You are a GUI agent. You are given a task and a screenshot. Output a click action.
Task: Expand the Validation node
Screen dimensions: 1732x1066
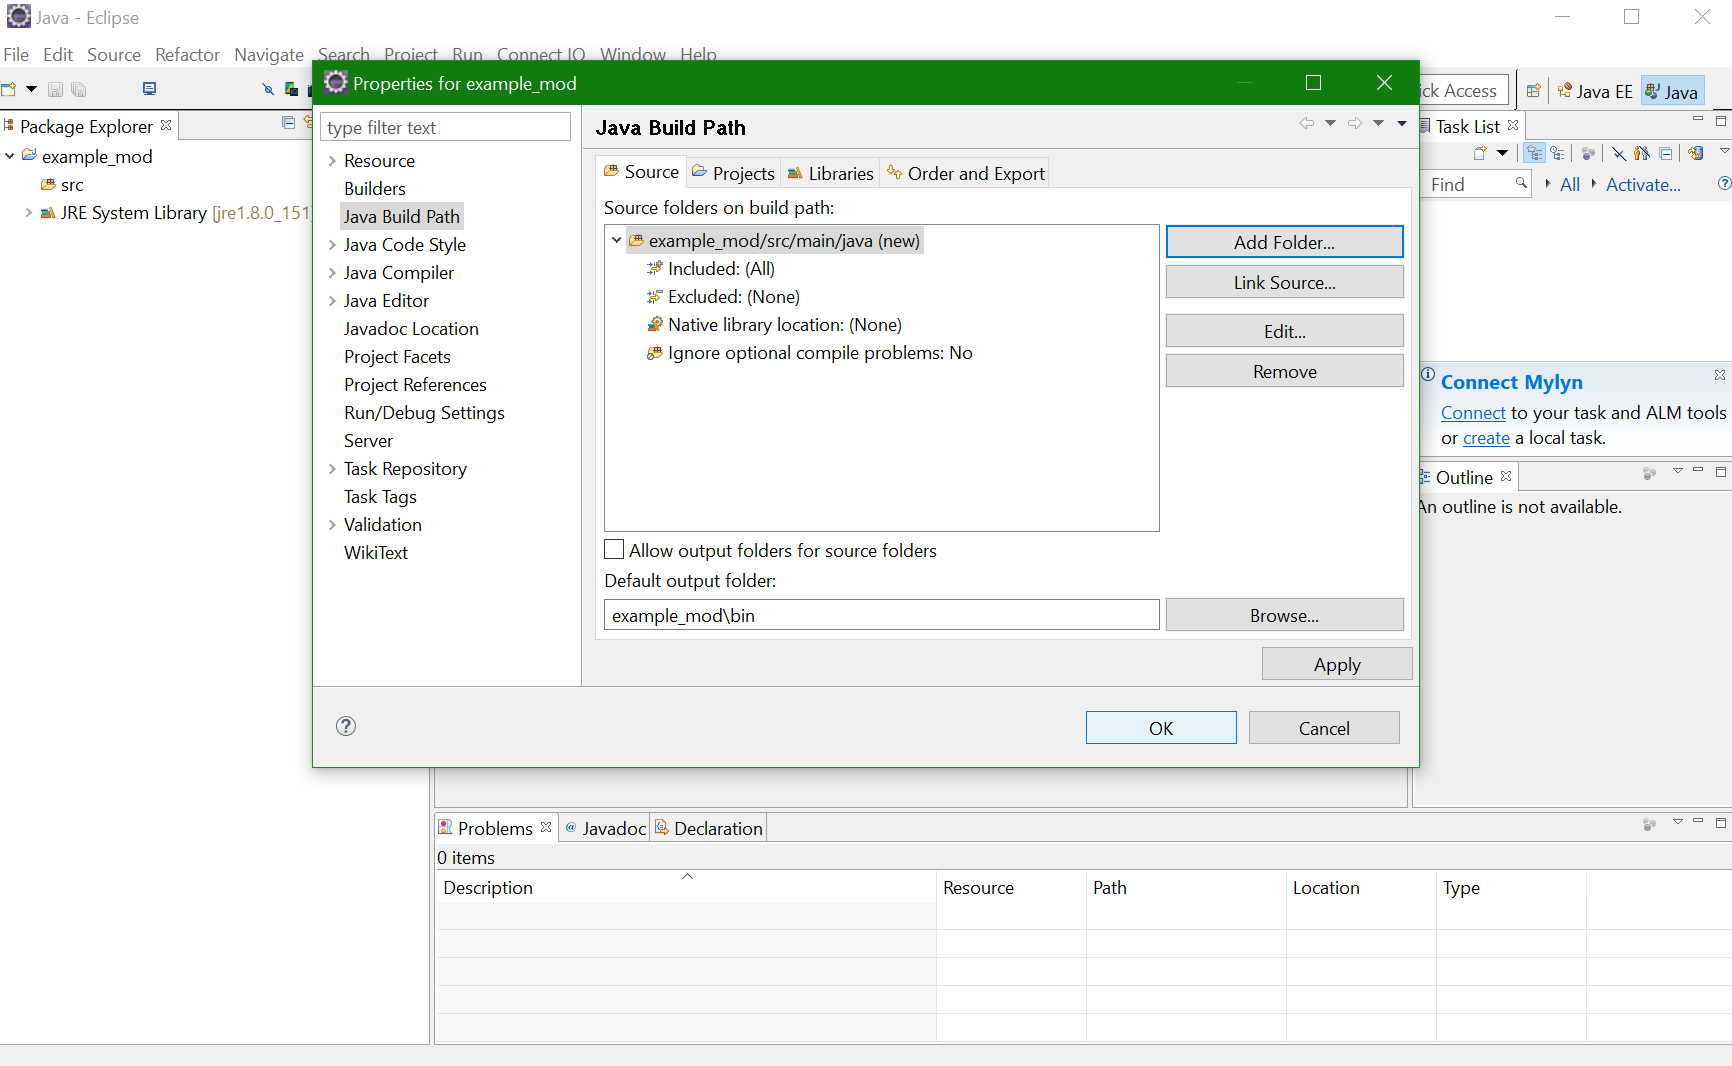pos(332,525)
